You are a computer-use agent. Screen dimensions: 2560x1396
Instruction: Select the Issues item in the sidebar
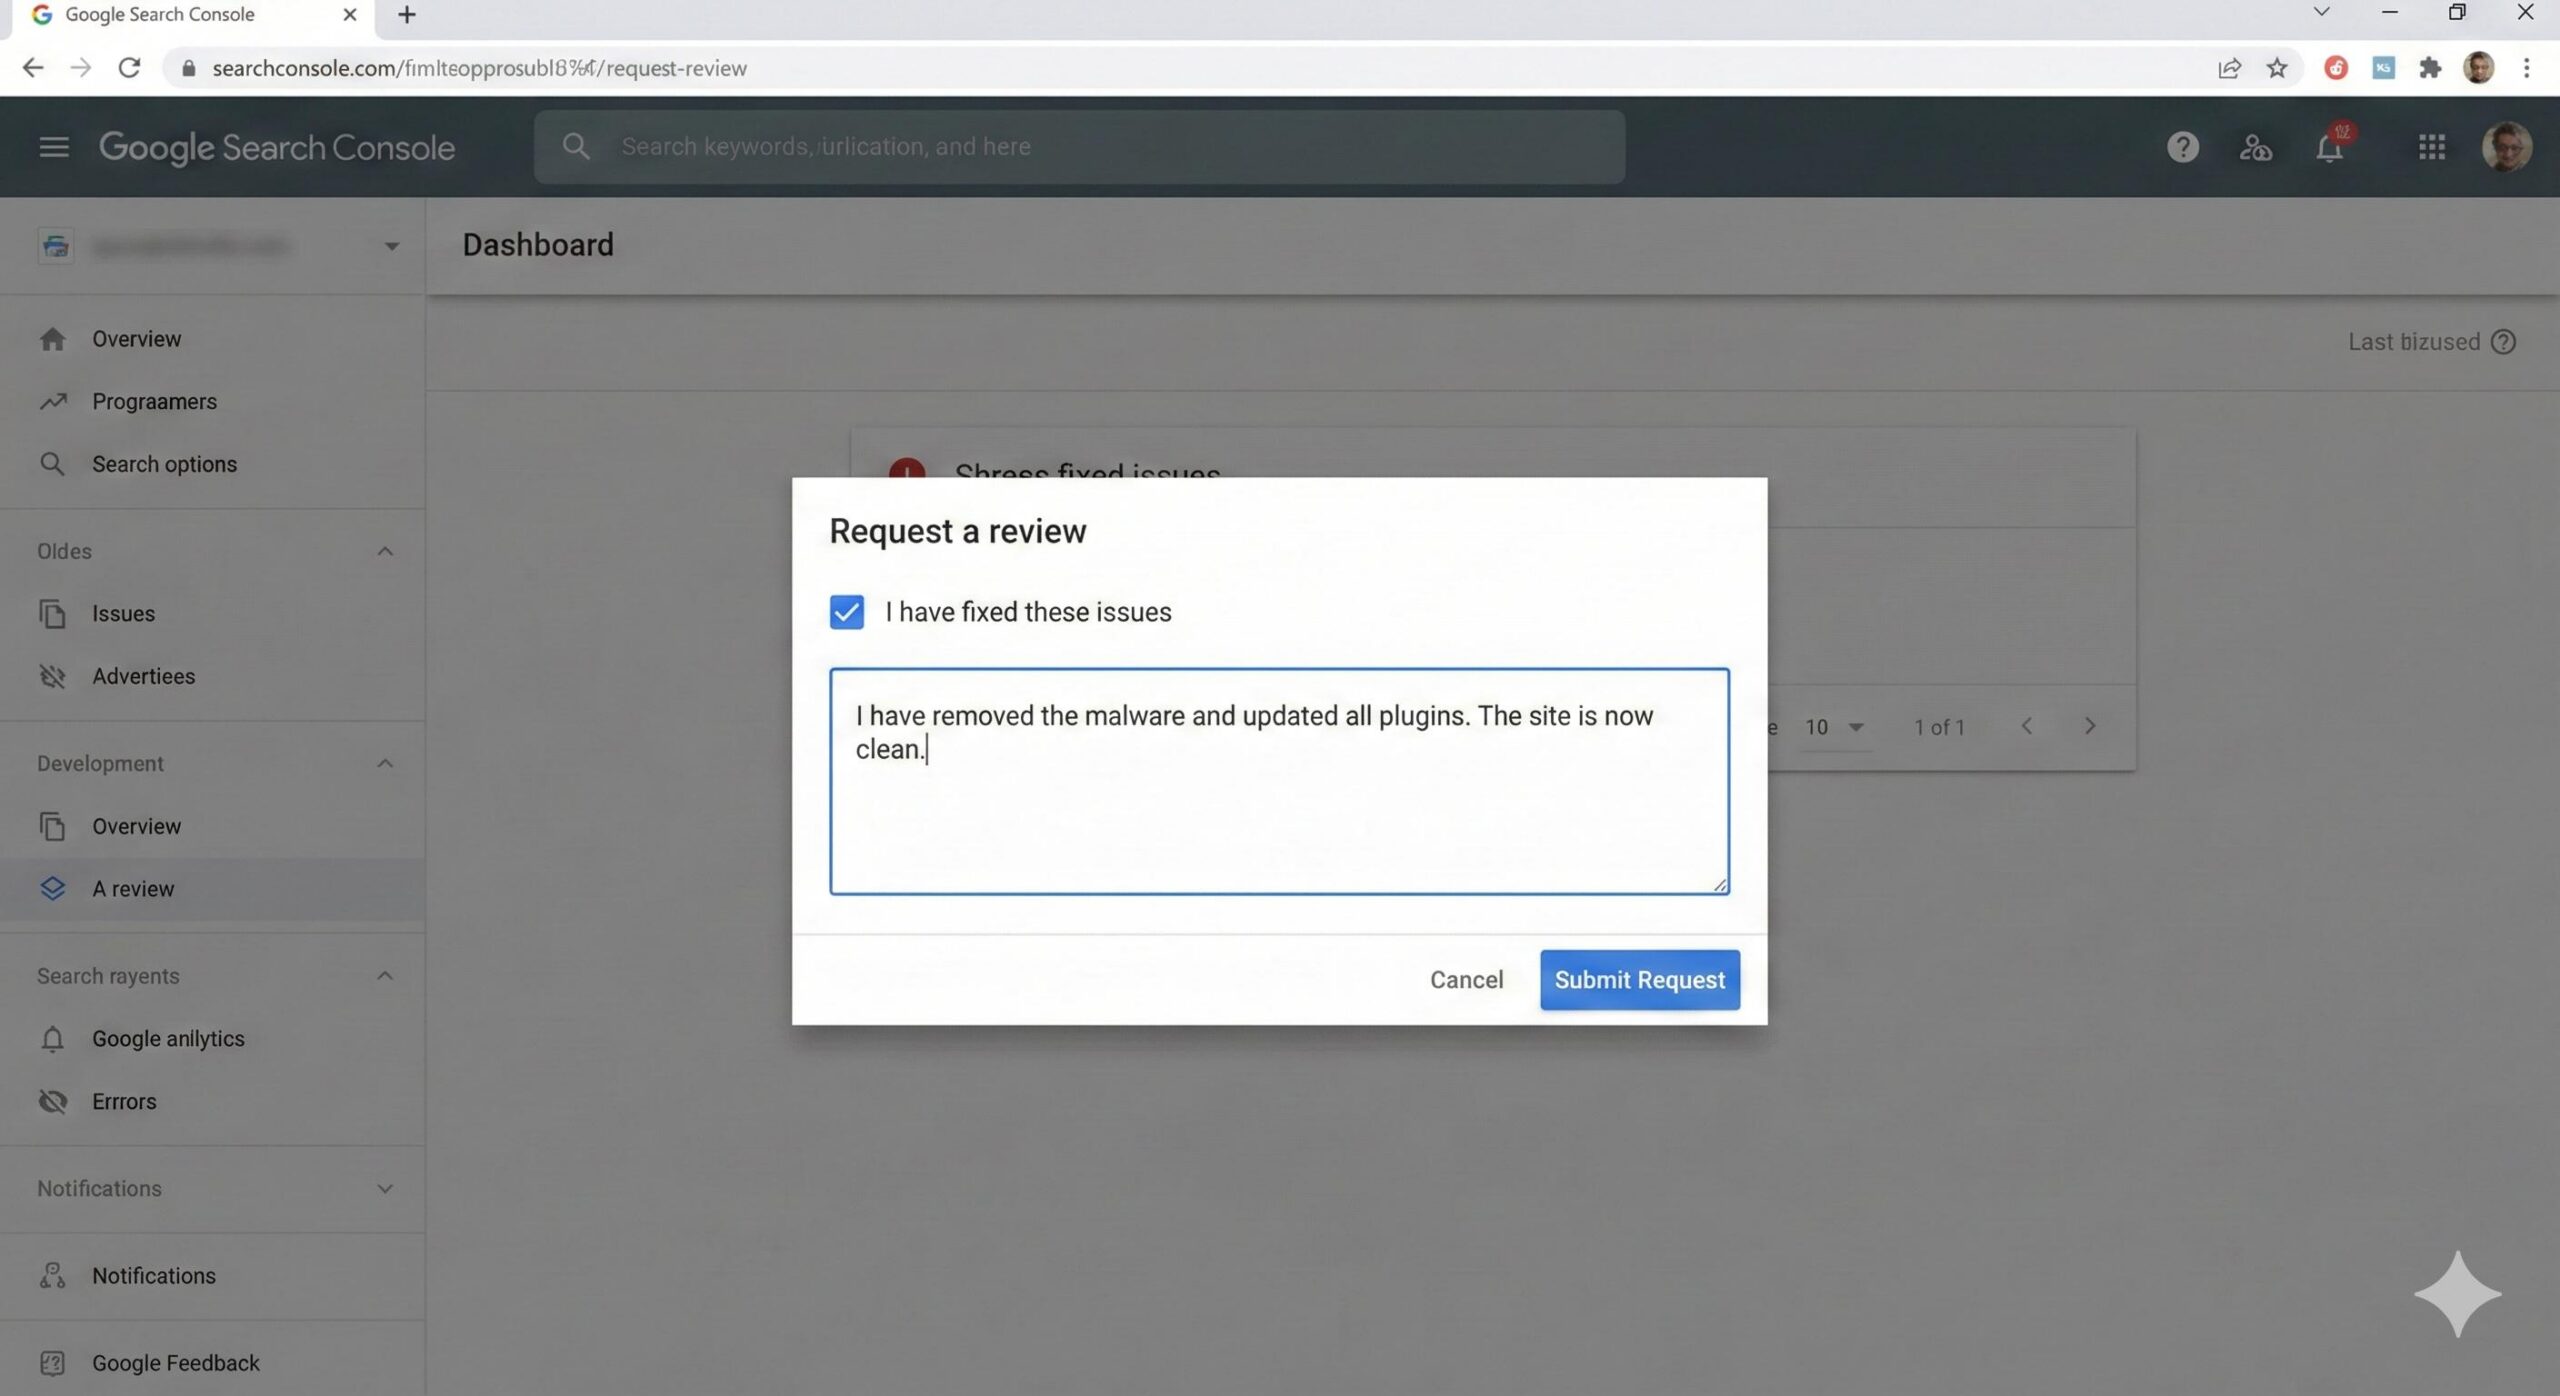click(x=122, y=613)
